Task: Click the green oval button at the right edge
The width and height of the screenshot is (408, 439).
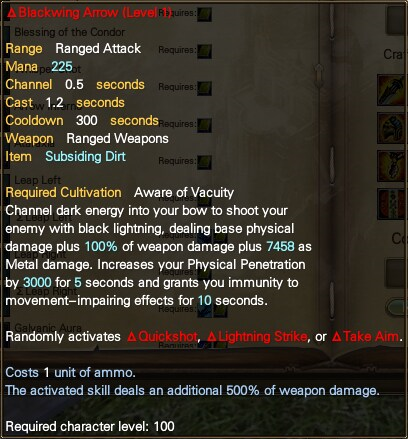Action: click(x=397, y=307)
